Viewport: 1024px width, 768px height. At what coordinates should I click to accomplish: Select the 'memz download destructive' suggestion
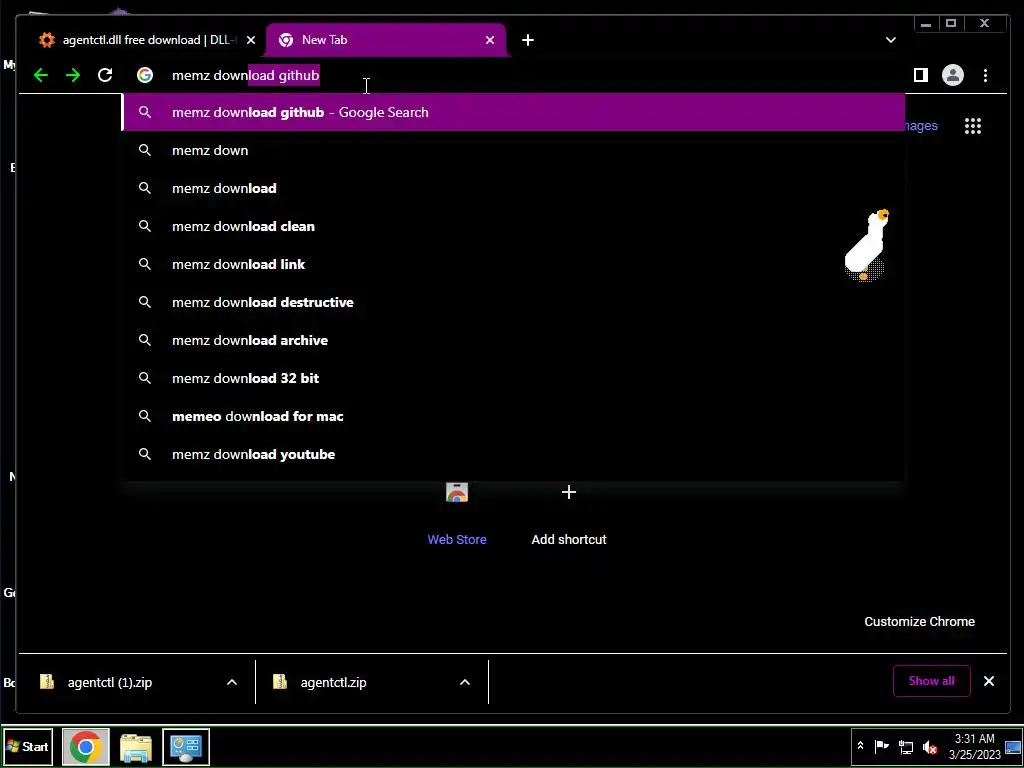click(513, 302)
